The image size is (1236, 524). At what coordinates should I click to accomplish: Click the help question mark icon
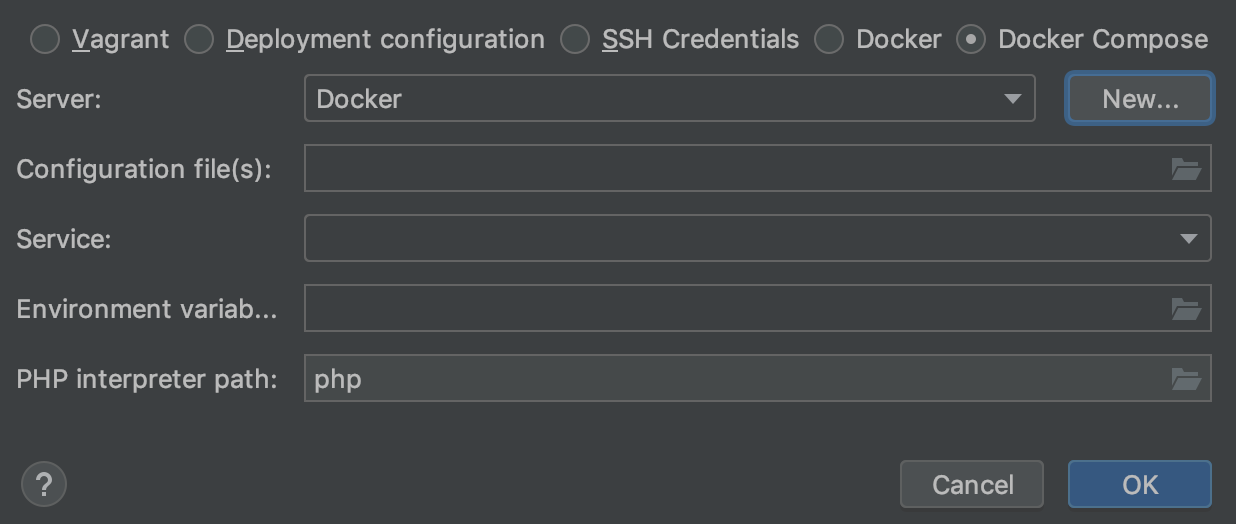tap(43, 485)
